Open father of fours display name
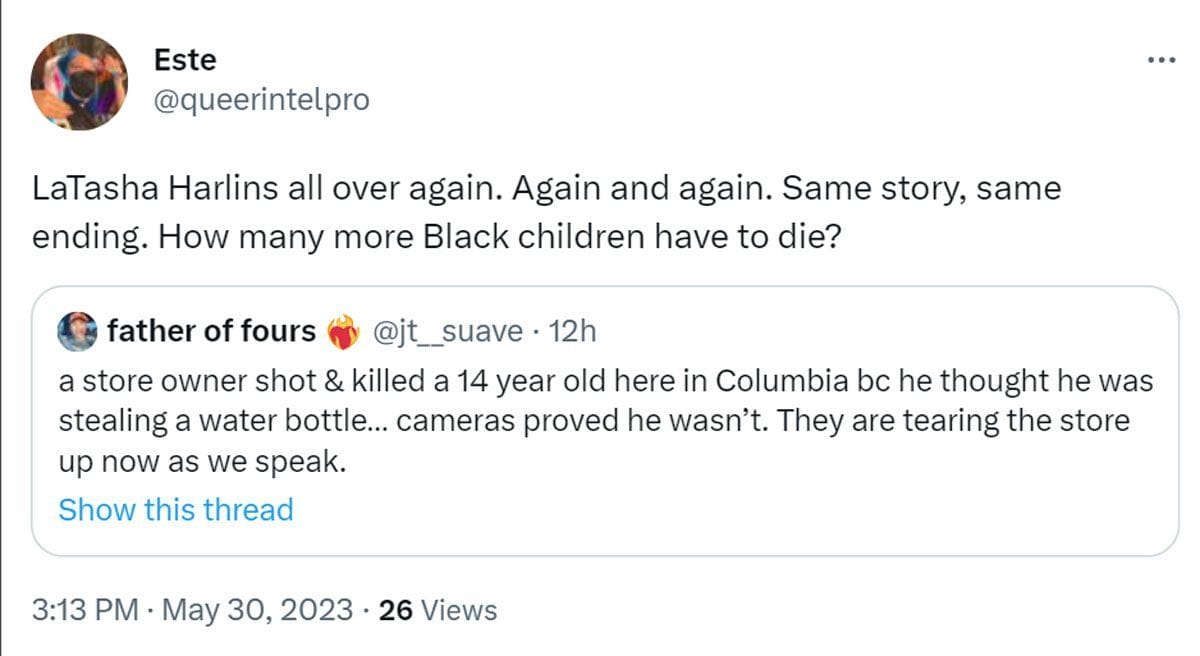This screenshot has height=656, width=1200. (x=210, y=331)
